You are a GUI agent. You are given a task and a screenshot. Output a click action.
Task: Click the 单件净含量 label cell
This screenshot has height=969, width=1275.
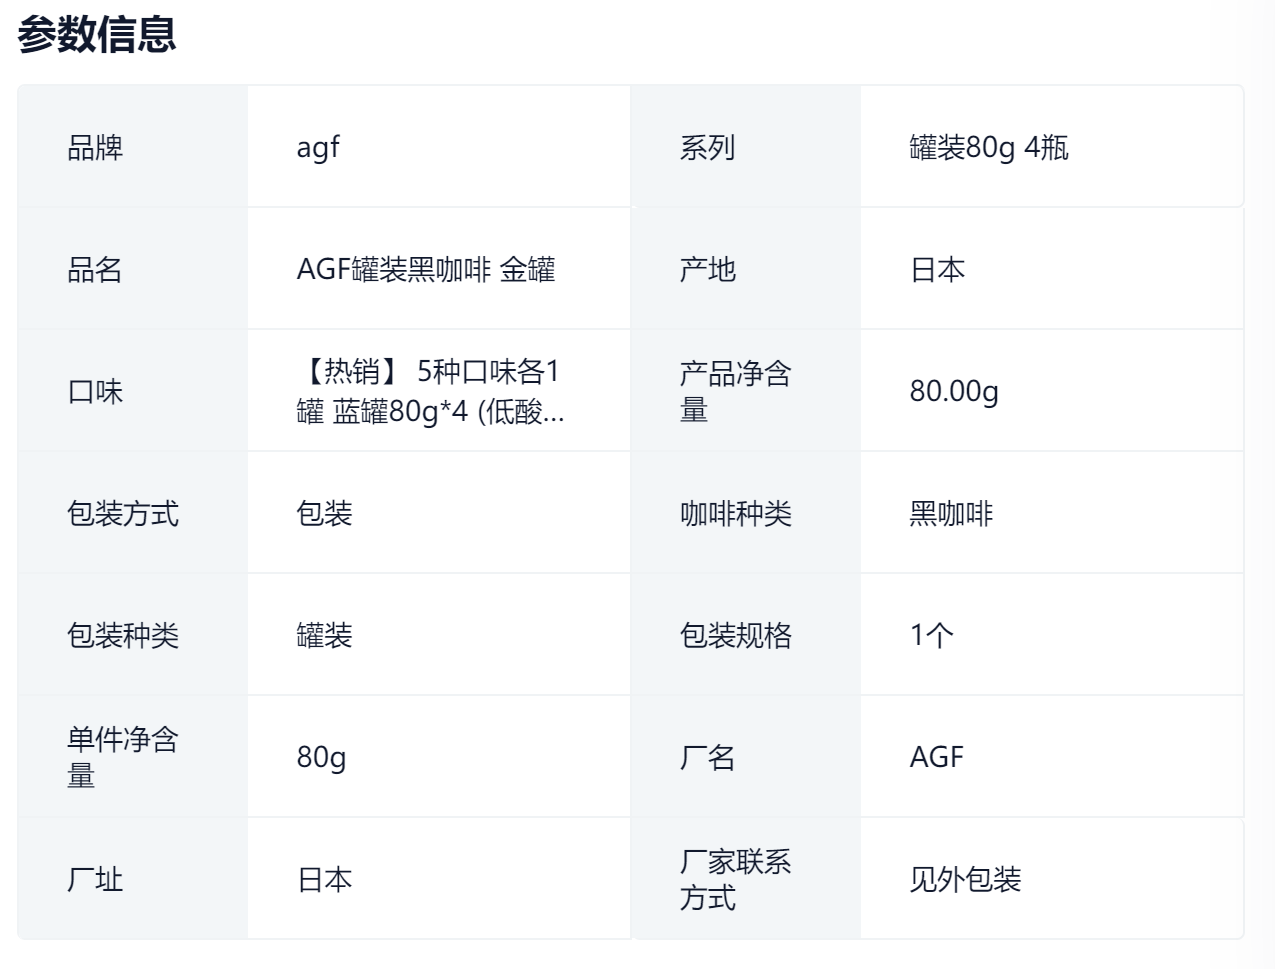click(122, 757)
